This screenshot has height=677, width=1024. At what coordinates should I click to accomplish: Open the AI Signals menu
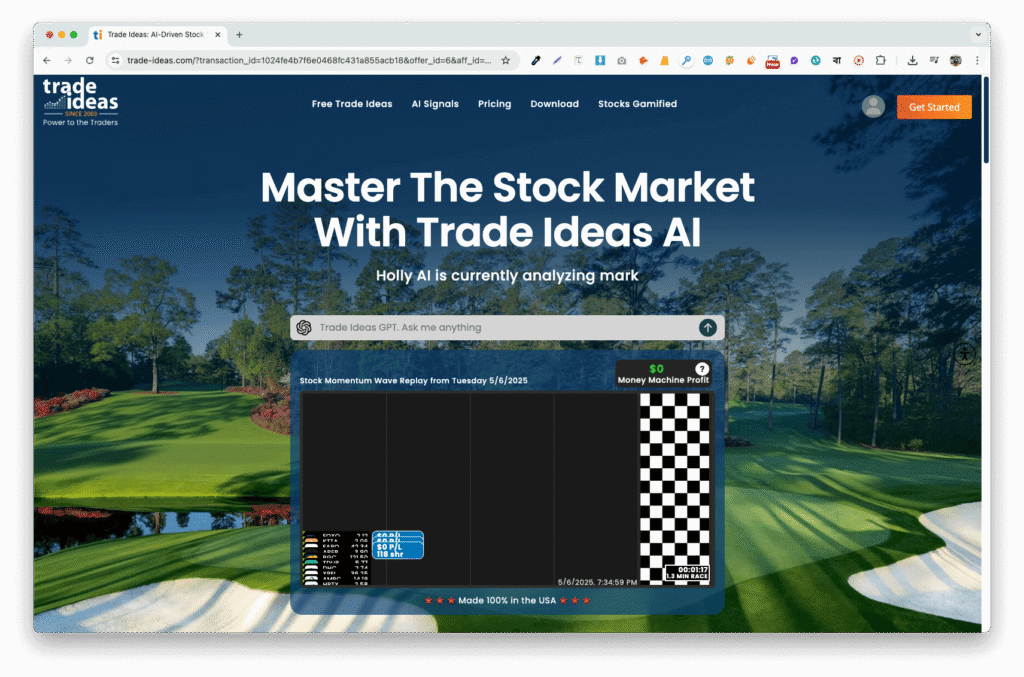click(x=435, y=104)
